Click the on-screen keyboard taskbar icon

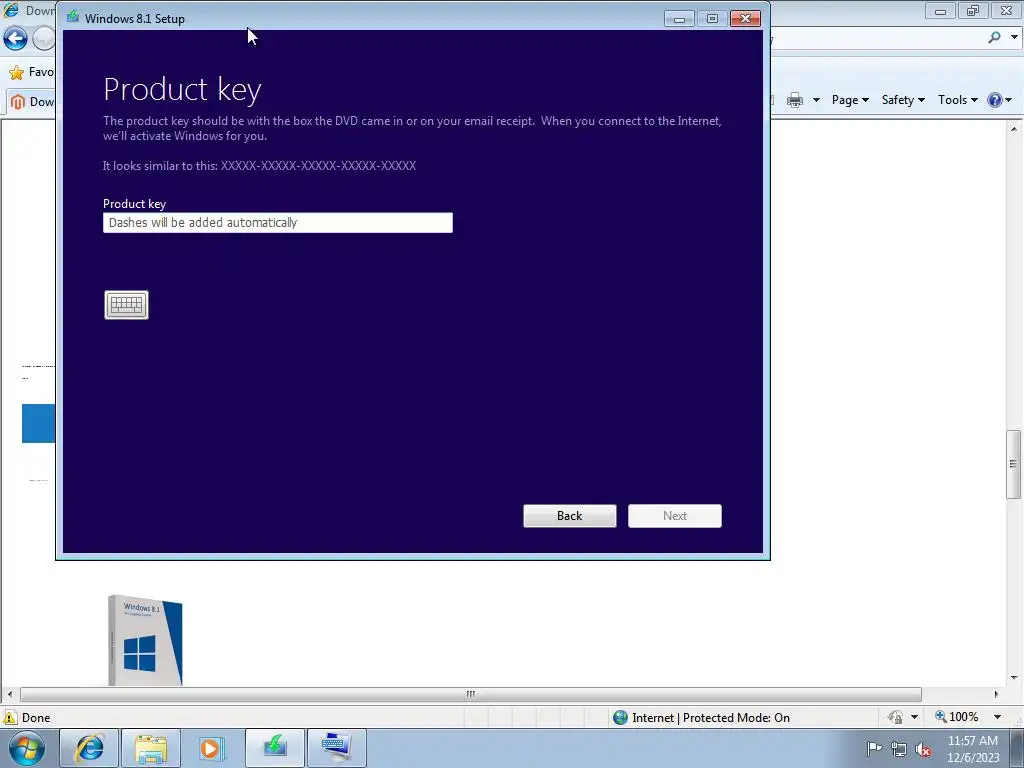click(x=337, y=748)
